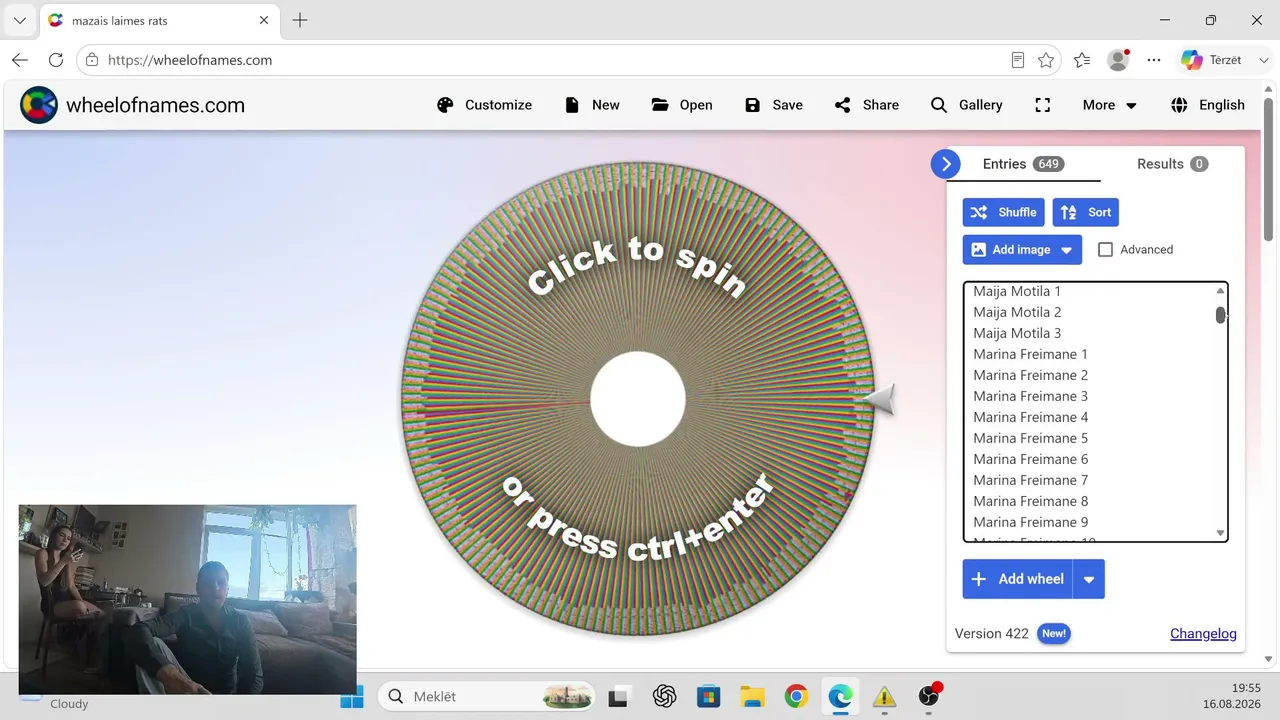Screen dimensions: 1280x720
Task: Select the entry Marina Freimane 2
Action: tap(1030, 375)
